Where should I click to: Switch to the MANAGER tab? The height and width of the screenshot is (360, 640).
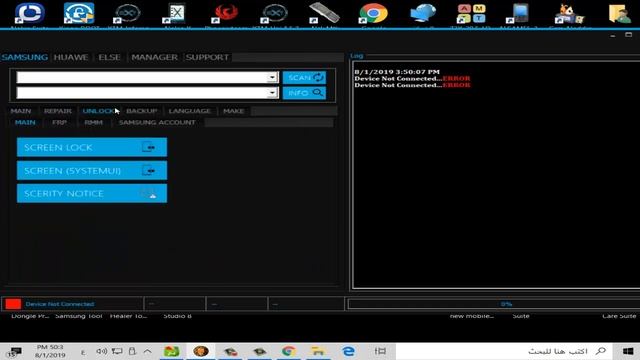(154, 57)
